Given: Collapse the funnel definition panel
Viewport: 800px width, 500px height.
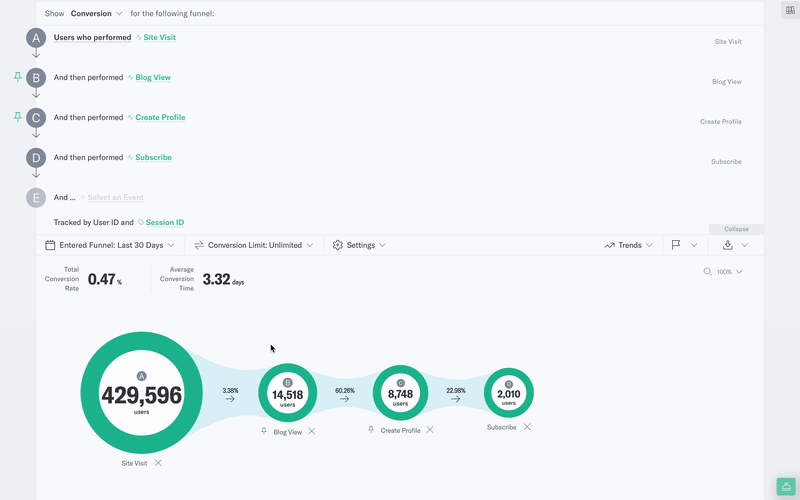Looking at the screenshot, I should pyautogui.click(x=736, y=229).
